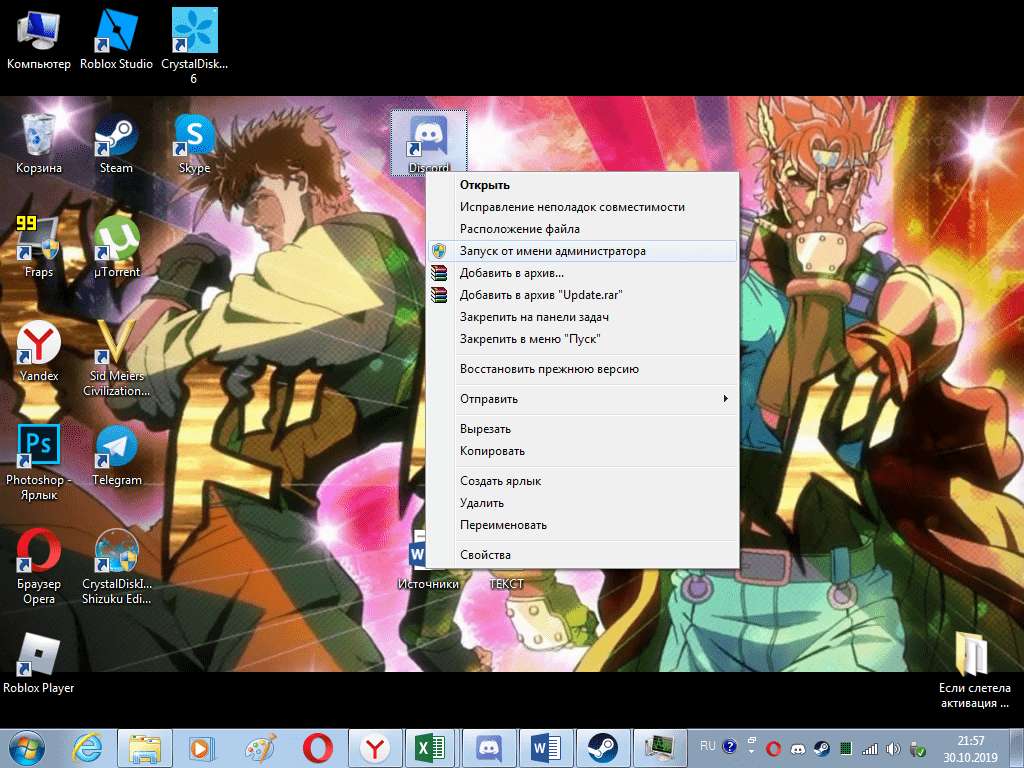Click 'Запуск от имени администратора' in context menu
The height and width of the screenshot is (768, 1024).
click(x=552, y=251)
